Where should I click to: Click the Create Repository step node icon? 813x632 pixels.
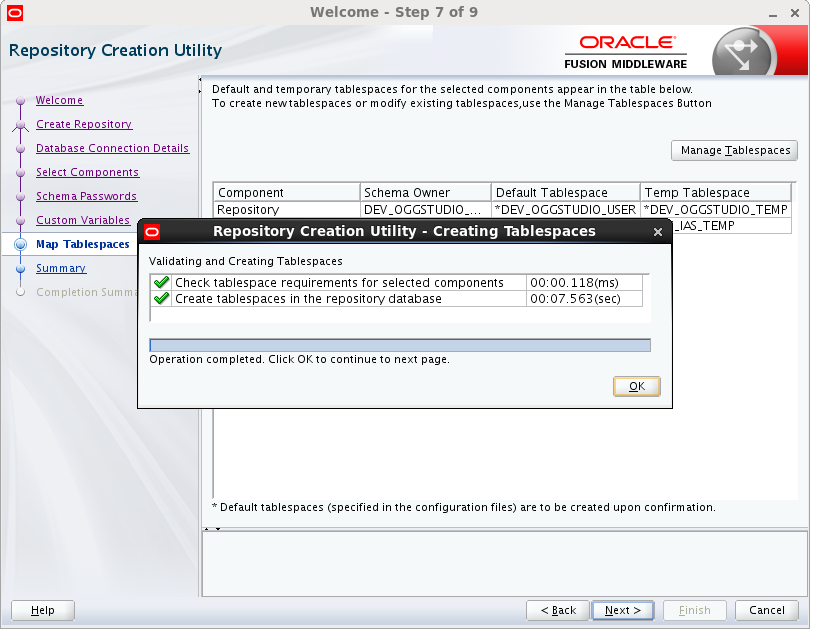(20, 125)
